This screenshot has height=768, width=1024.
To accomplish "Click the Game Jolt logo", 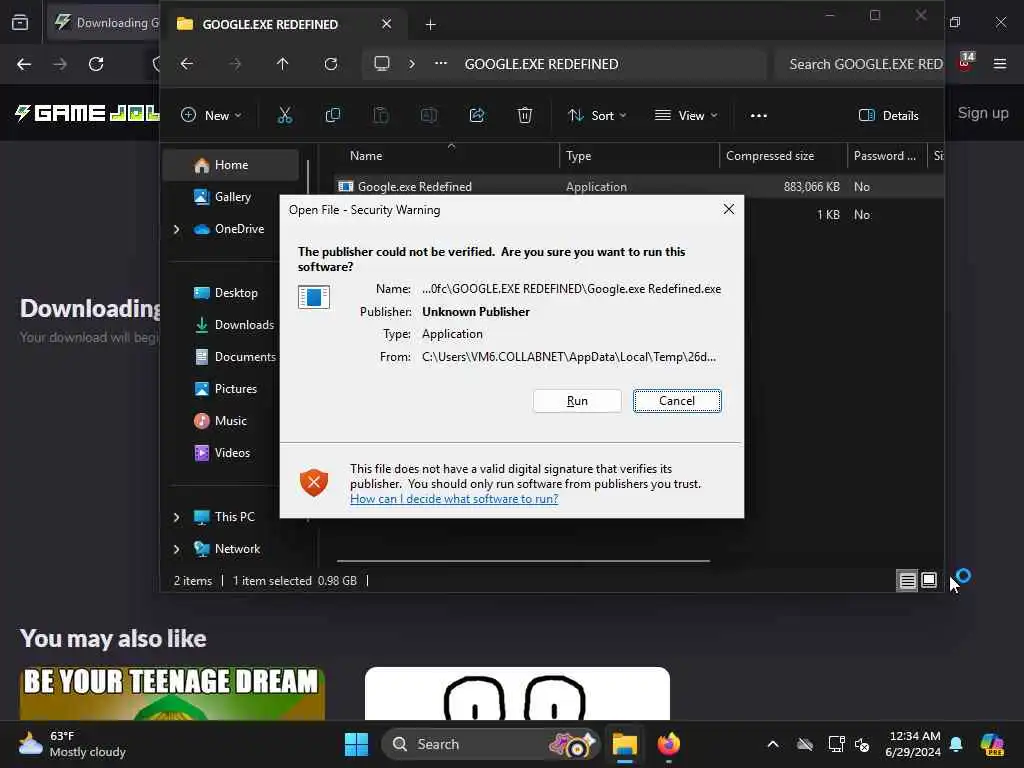I will click(x=88, y=113).
